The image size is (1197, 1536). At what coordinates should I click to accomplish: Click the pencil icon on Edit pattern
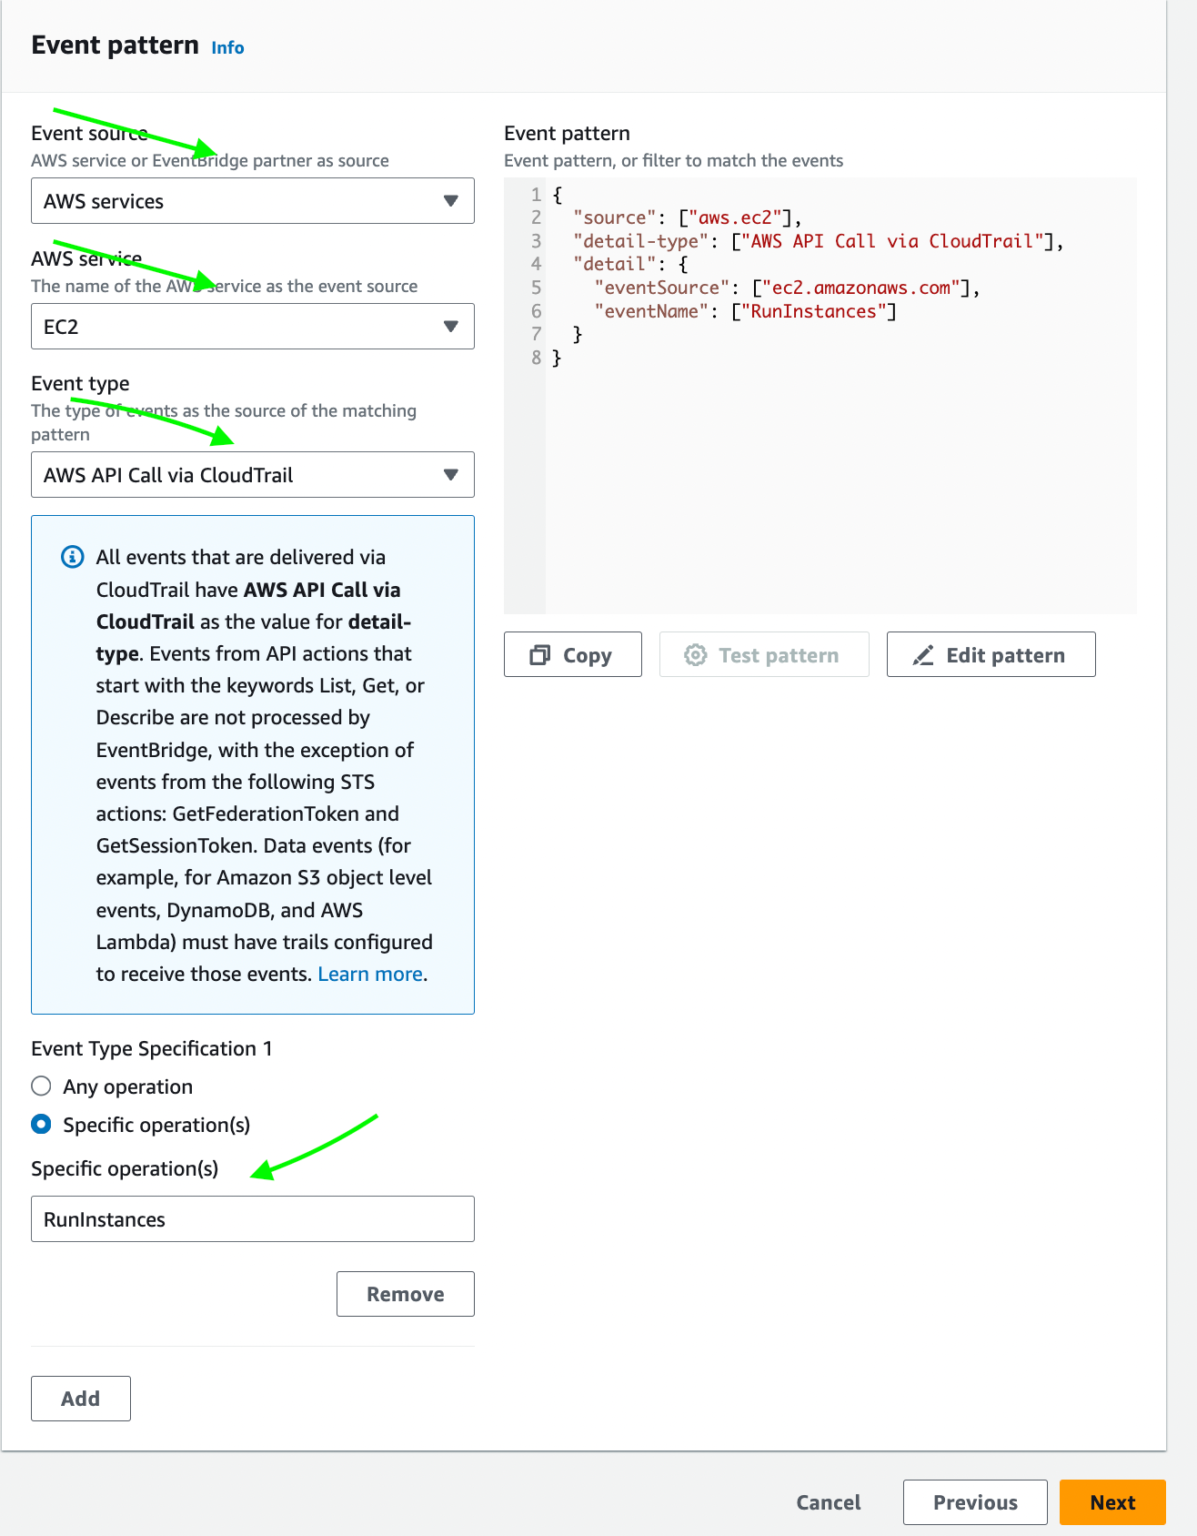pyautogui.click(x=923, y=654)
